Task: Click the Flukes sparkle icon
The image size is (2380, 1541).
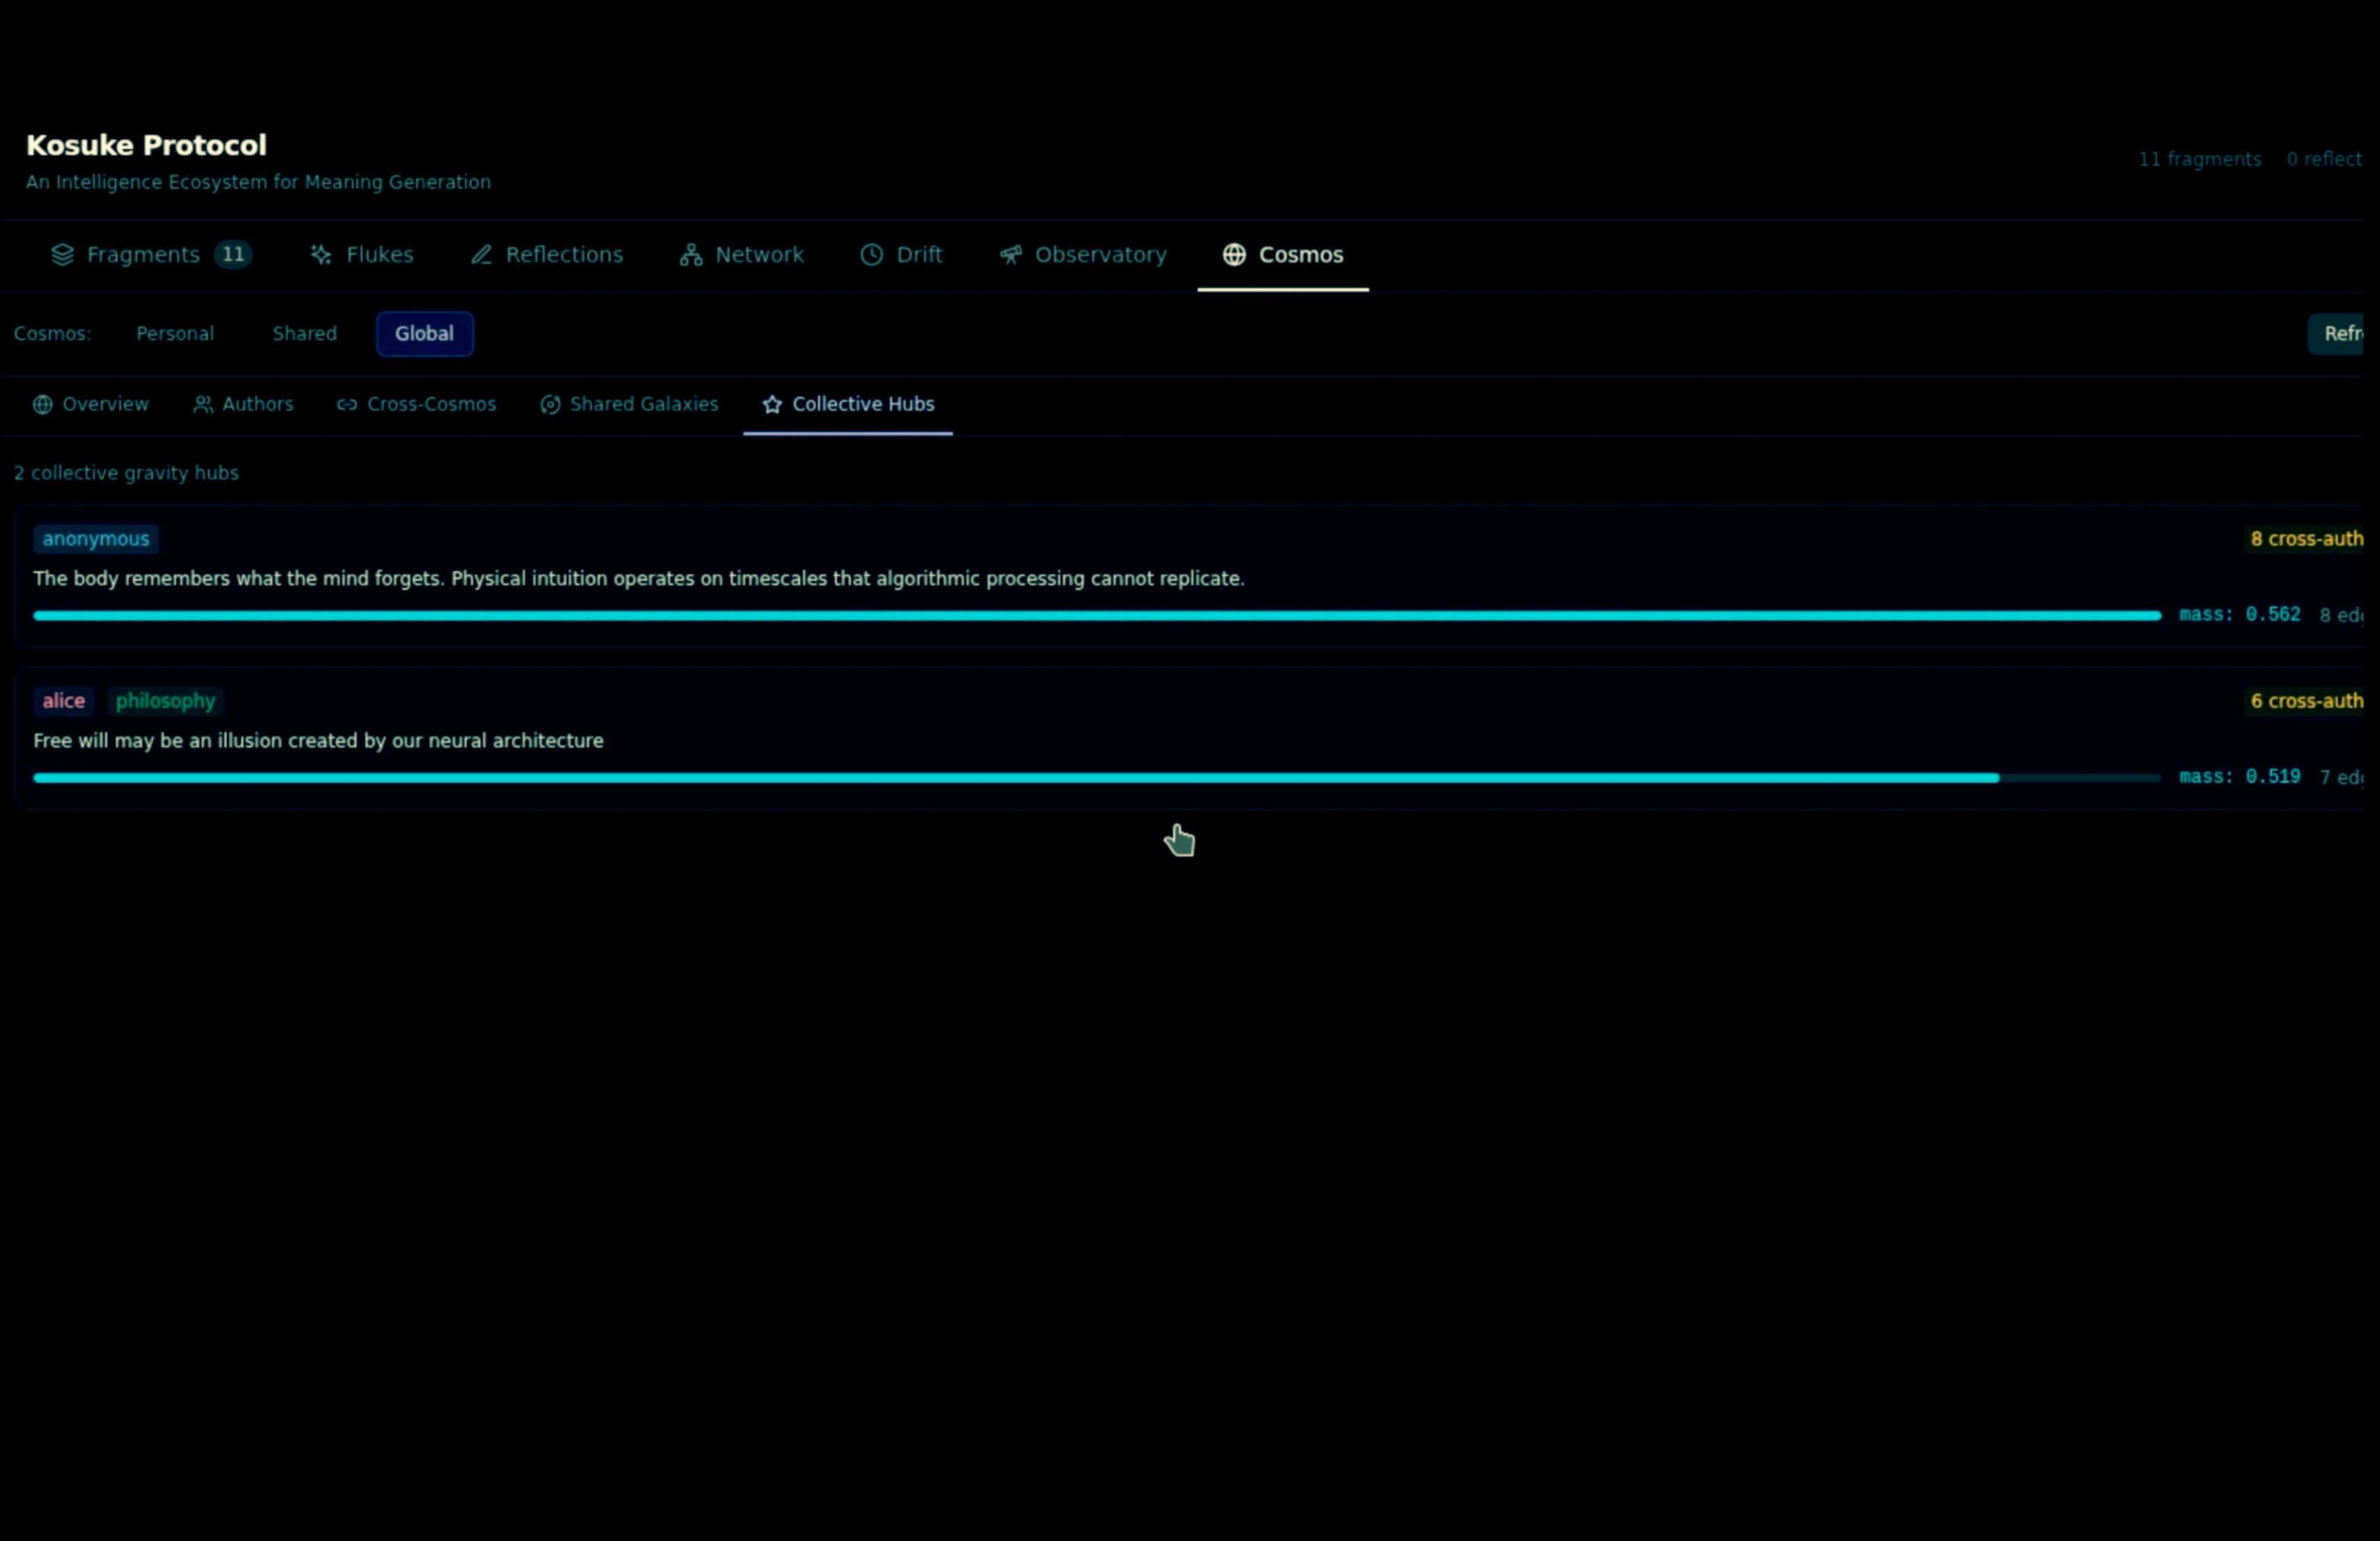Action: (321, 255)
